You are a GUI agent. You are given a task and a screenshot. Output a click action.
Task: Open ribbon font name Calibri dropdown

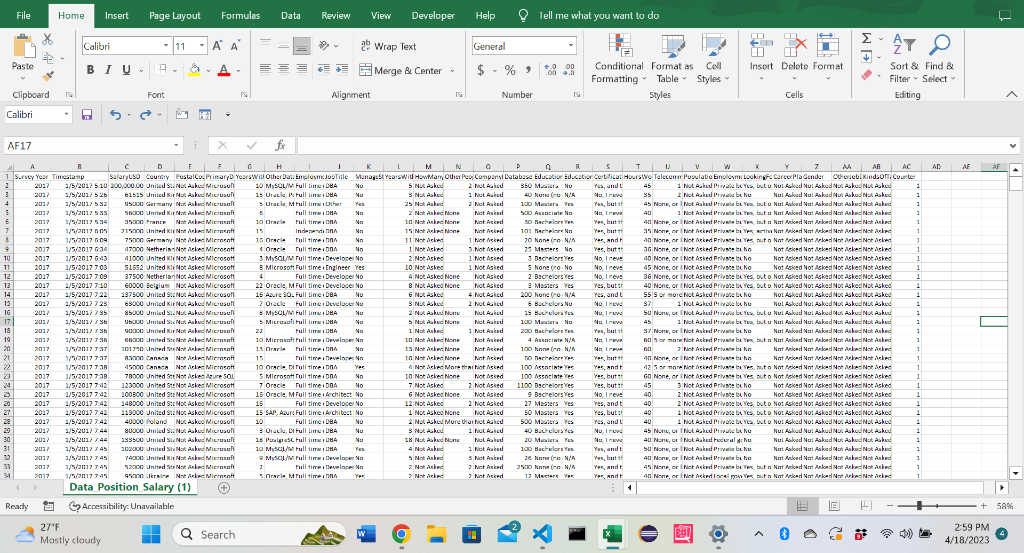point(165,46)
